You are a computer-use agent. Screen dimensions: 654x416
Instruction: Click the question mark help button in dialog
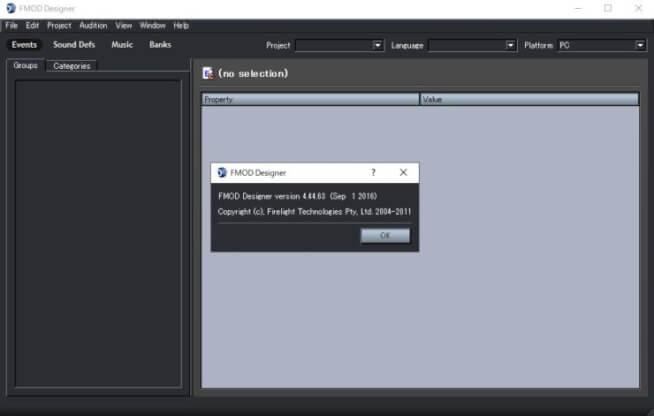[x=373, y=172]
